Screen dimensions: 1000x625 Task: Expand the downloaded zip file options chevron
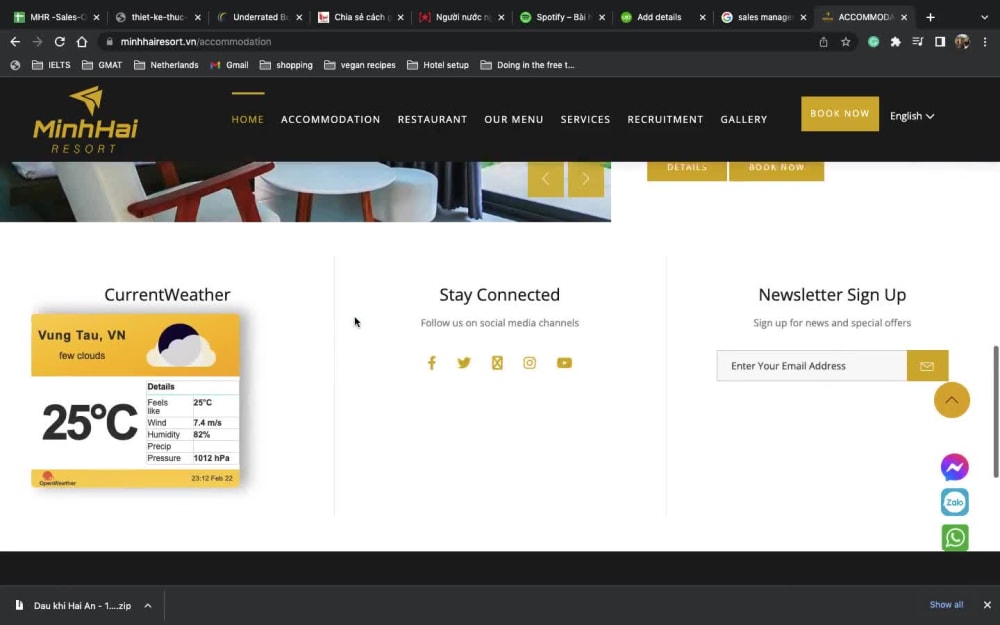(x=147, y=605)
